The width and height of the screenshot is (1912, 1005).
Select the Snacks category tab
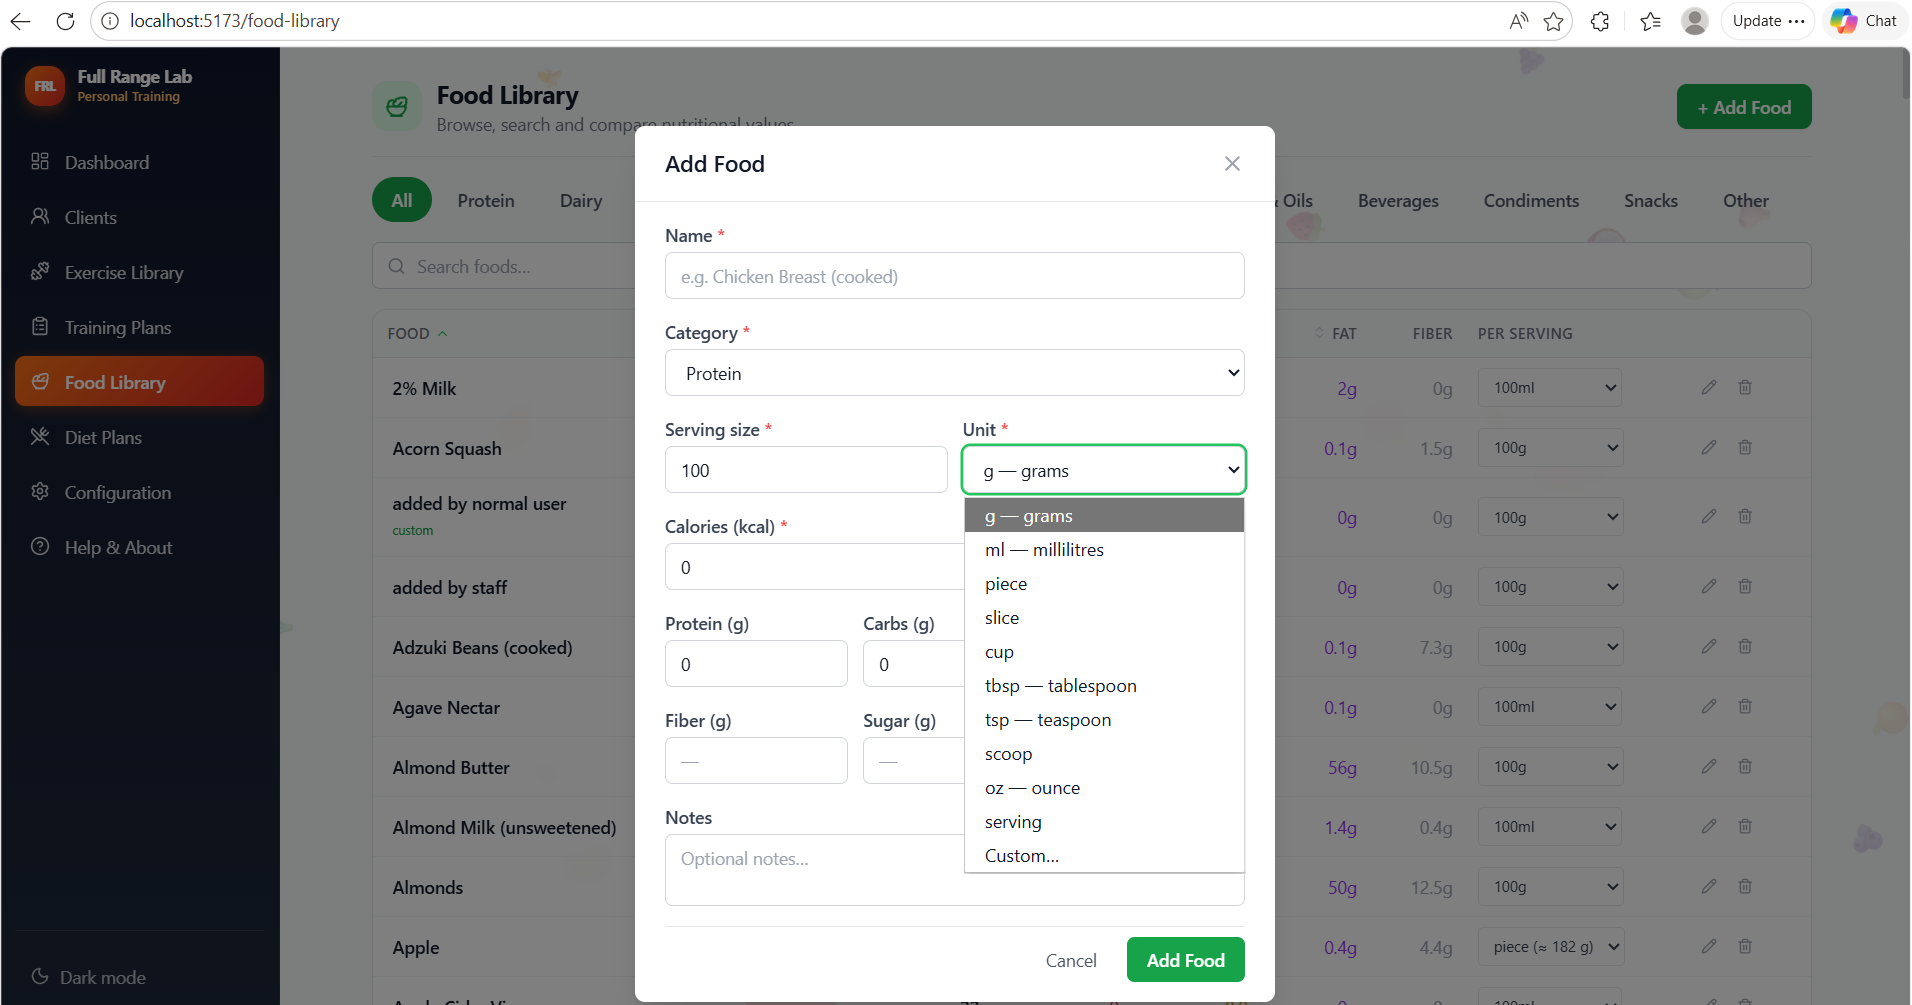(x=1651, y=200)
